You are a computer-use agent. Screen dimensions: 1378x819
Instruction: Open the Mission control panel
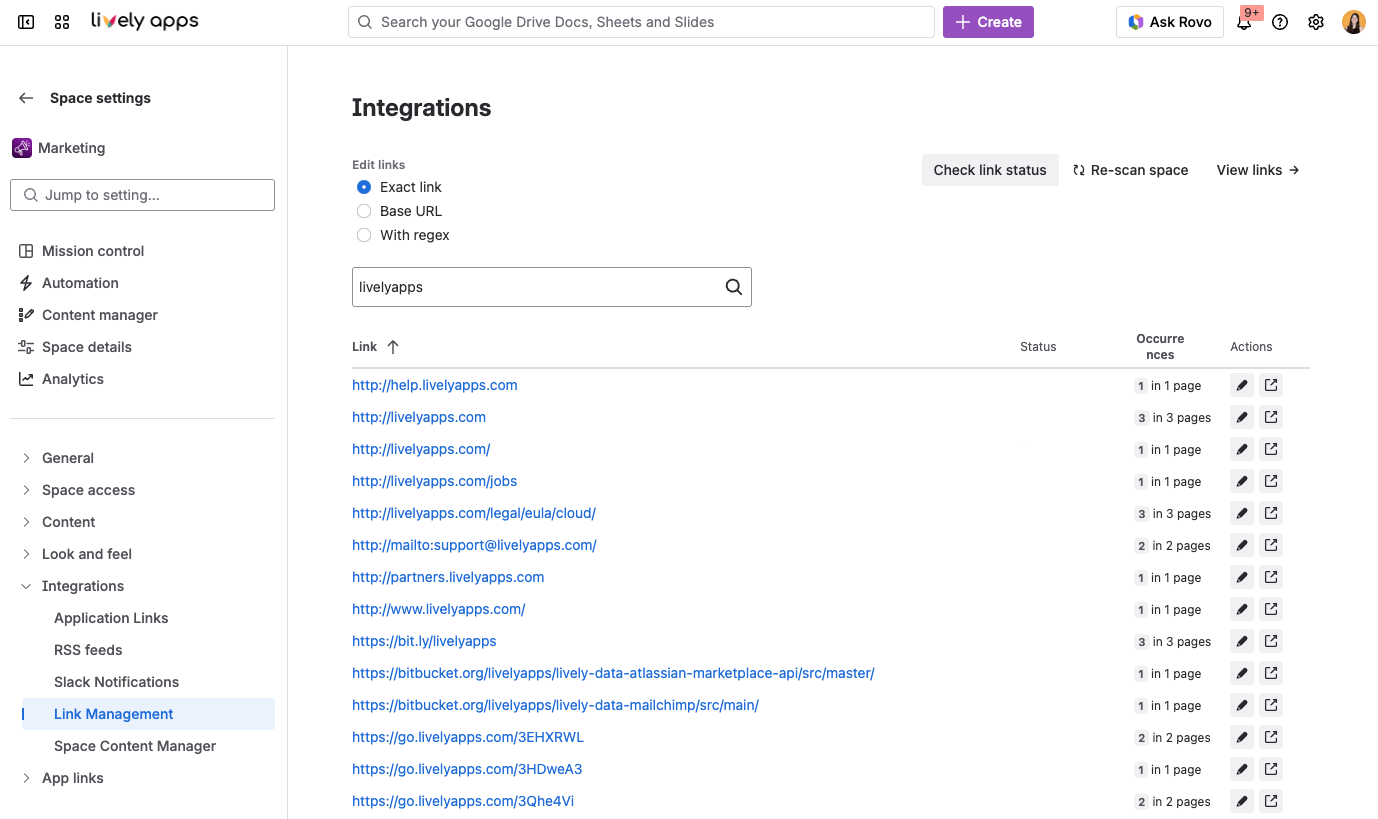point(93,250)
